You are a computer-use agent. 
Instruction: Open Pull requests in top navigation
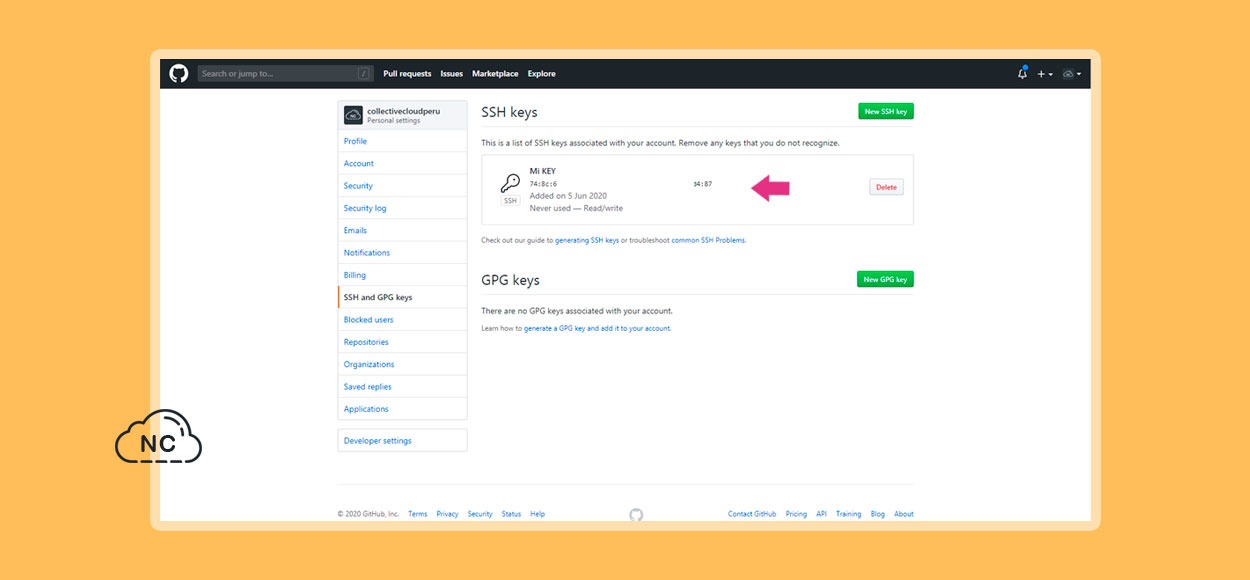[407, 74]
